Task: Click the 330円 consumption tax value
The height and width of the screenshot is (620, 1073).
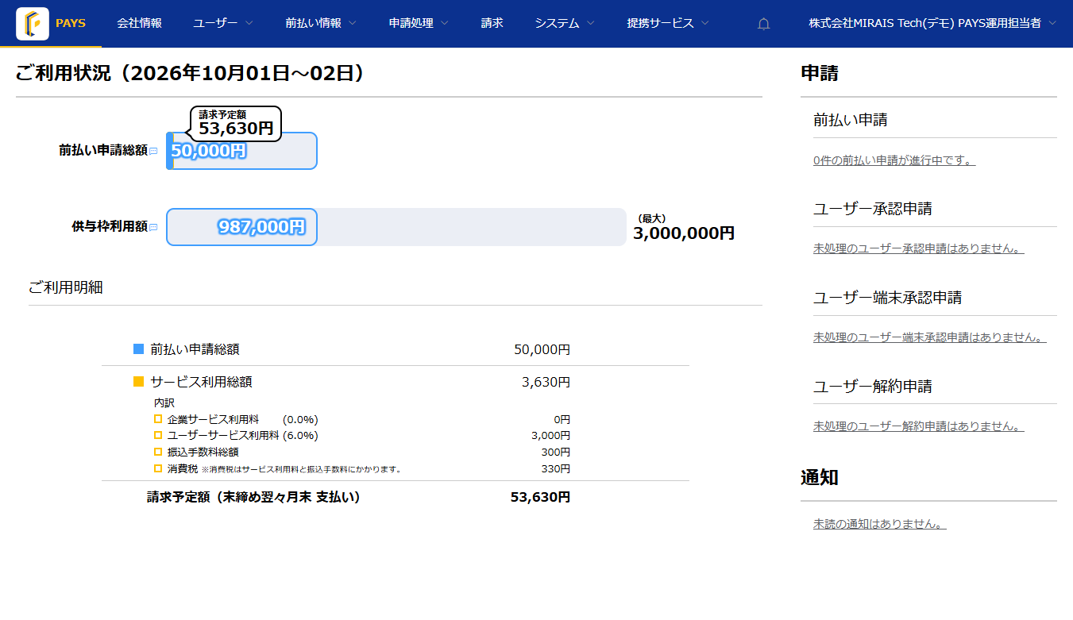Action: click(x=555, y=469)
